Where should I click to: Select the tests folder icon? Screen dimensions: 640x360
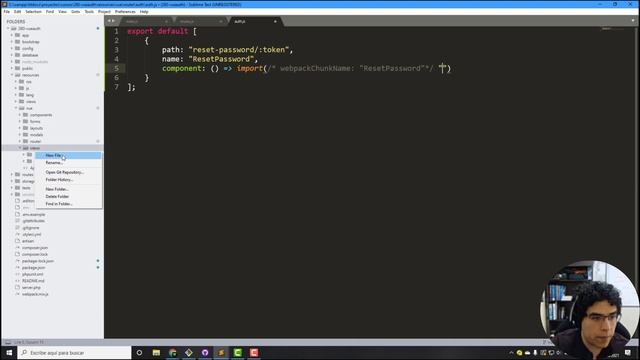click(18, 188)
